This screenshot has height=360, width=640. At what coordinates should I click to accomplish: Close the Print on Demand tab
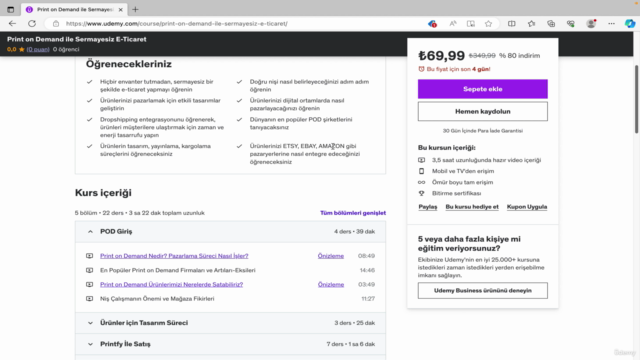click(120, 9)
